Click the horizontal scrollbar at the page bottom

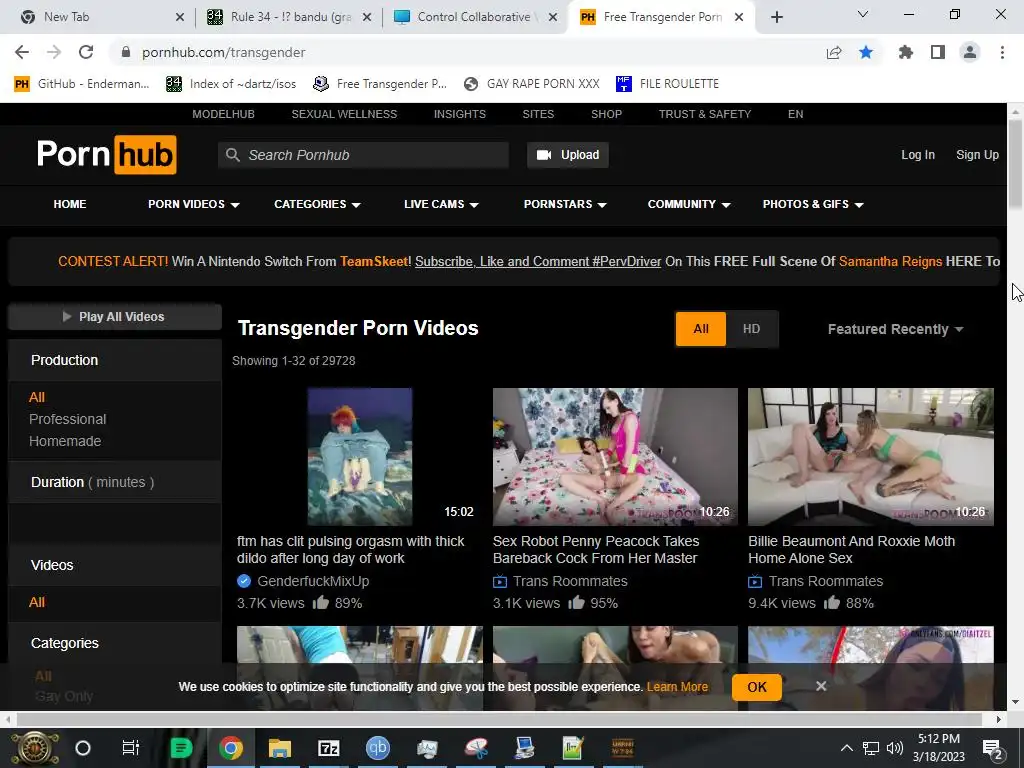point(500,719)
